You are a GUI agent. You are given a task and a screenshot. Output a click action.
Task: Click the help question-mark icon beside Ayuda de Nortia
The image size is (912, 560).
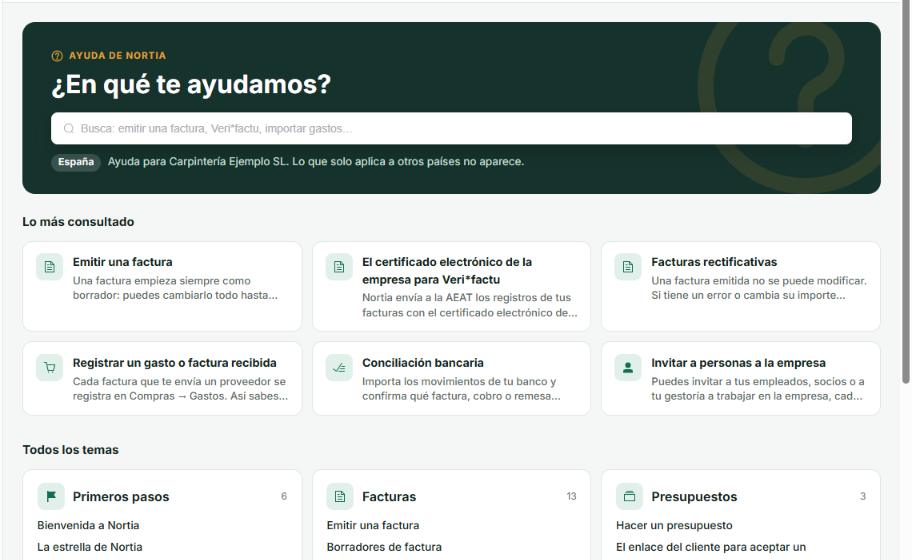(57, 56)
